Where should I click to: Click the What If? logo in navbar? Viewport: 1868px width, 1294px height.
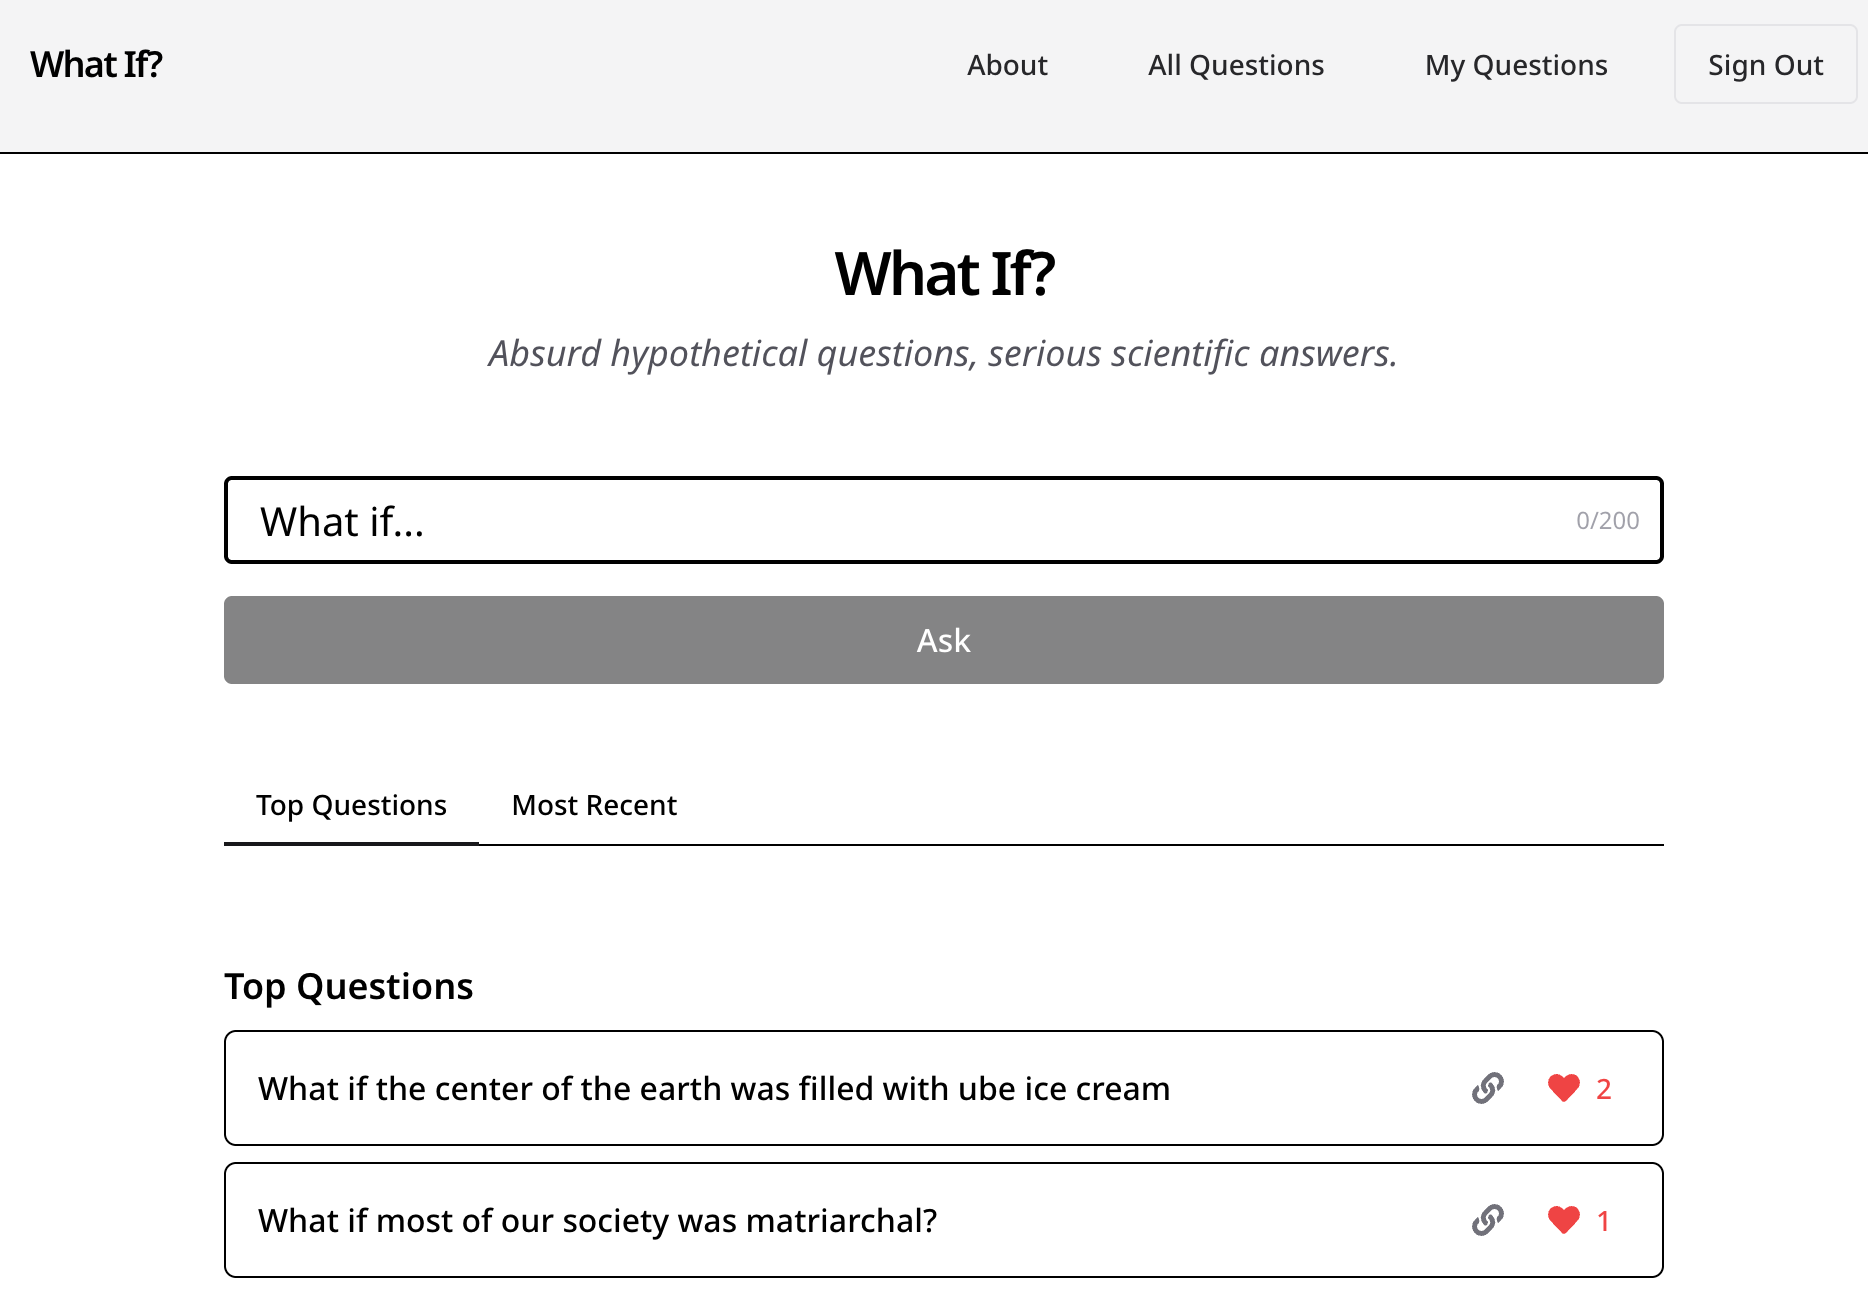[x=96, y=65]
